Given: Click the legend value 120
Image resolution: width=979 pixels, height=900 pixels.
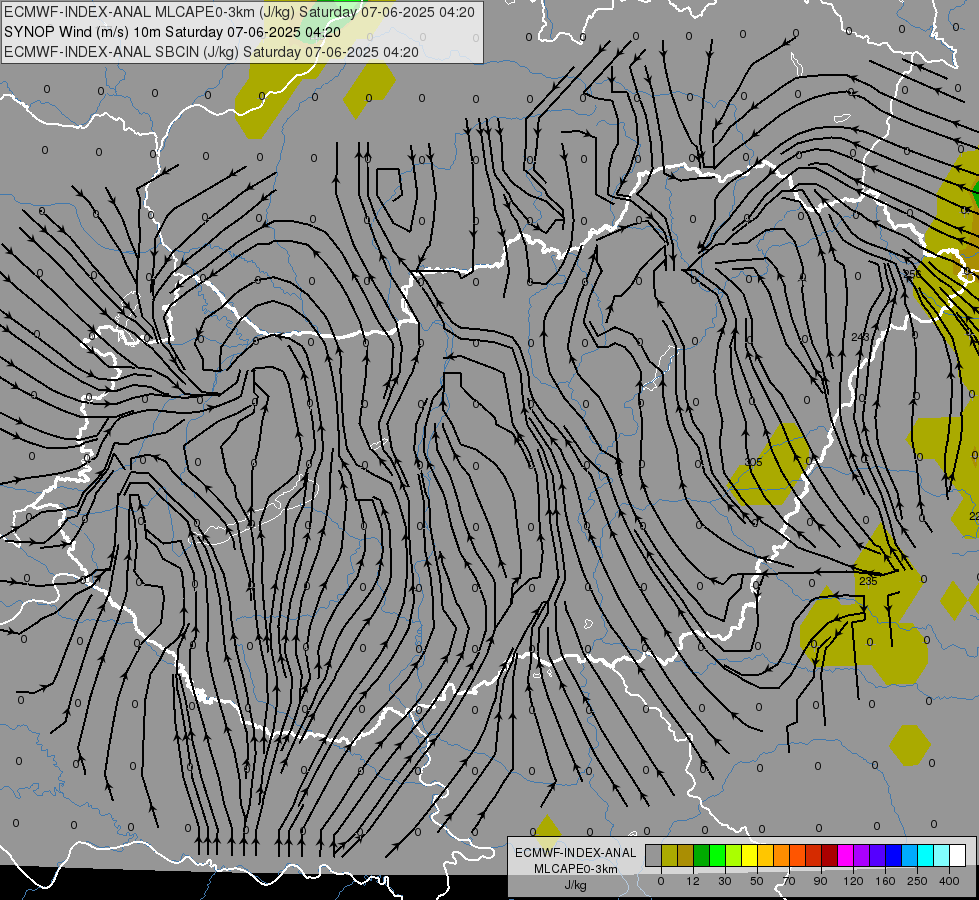Looking at the screenshot, I should pos(853,881).
